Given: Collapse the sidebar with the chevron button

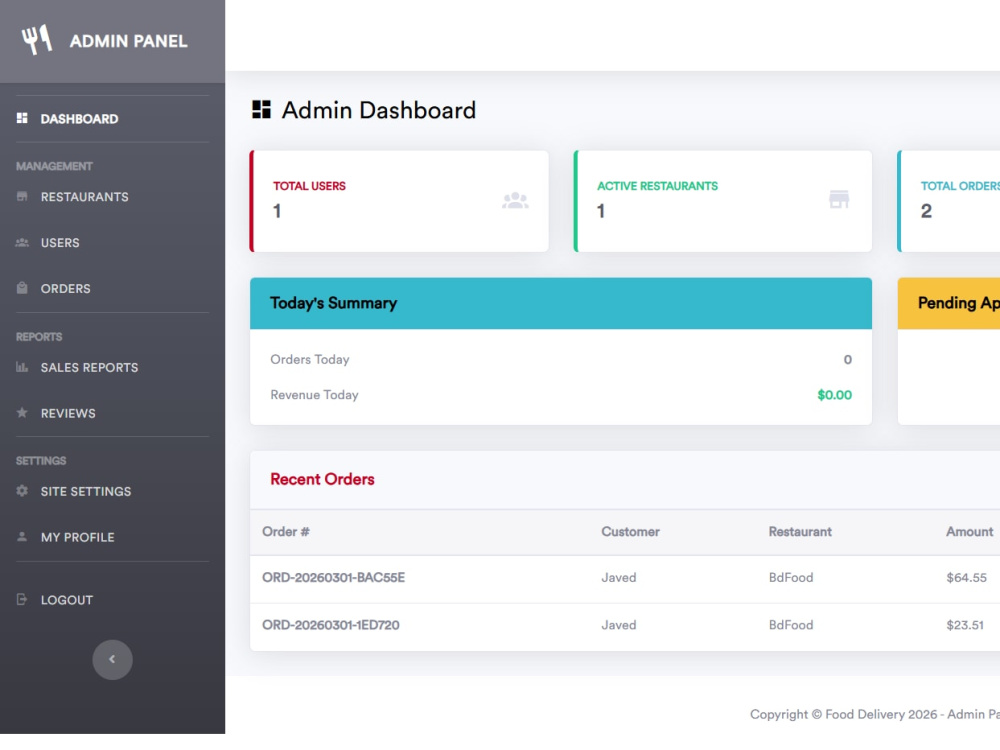Looking at the screenshot, I should tap(112, 659).
